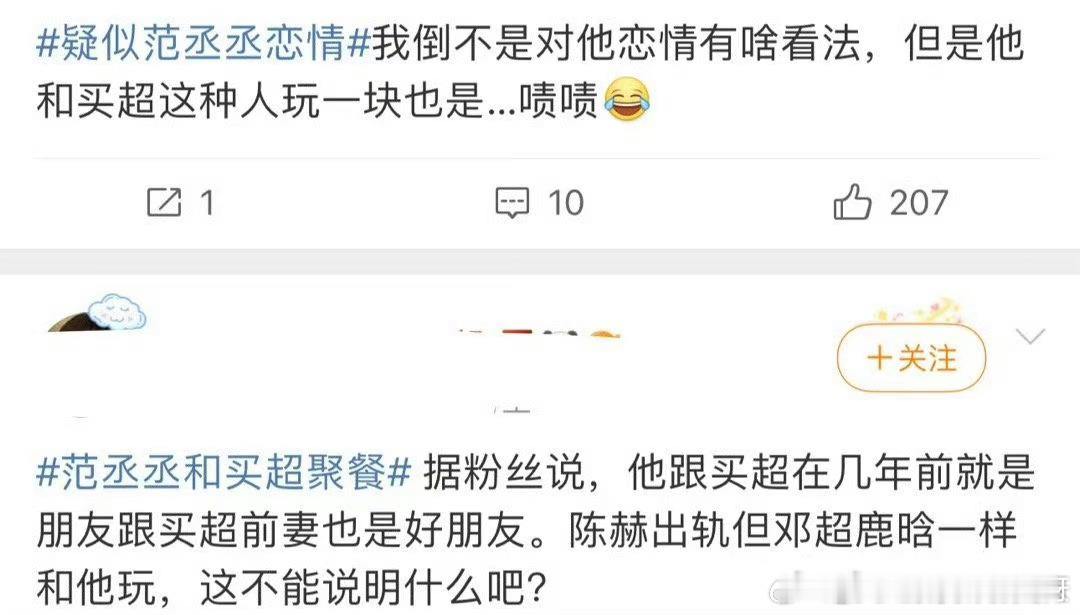Tap the cloud badge on the avatar

coord(117,311)
